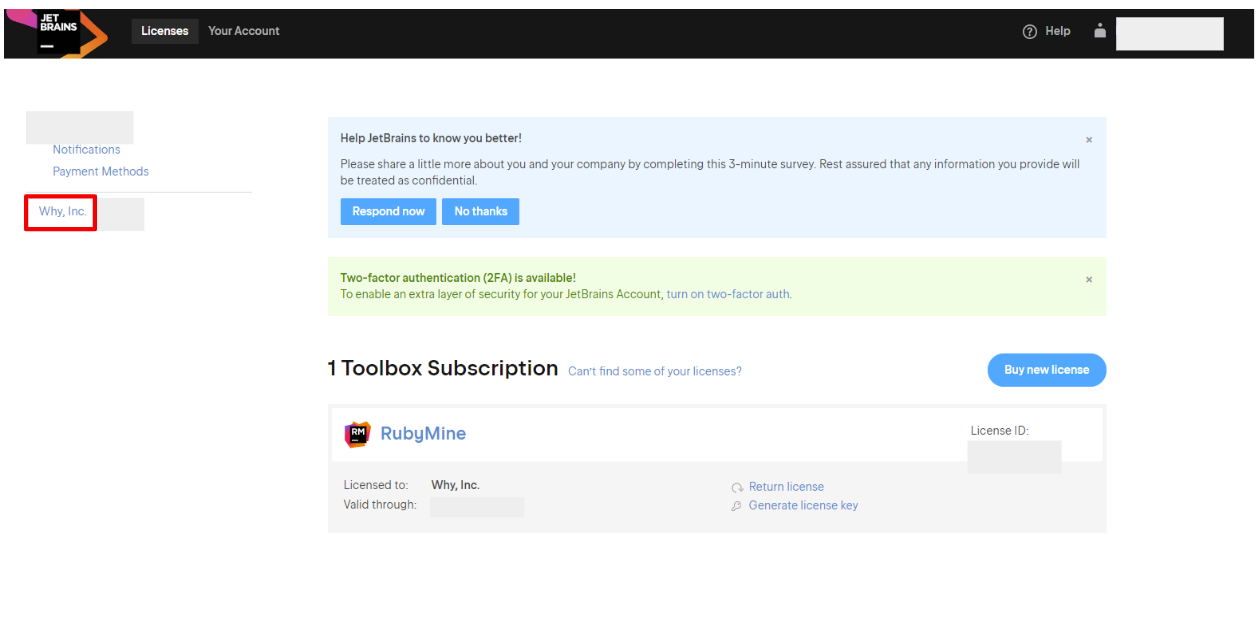Viewport: 1259px width, 644px height.
Task: Click the 1 Toolbox Subscription heading
Action: click(443, 368)
